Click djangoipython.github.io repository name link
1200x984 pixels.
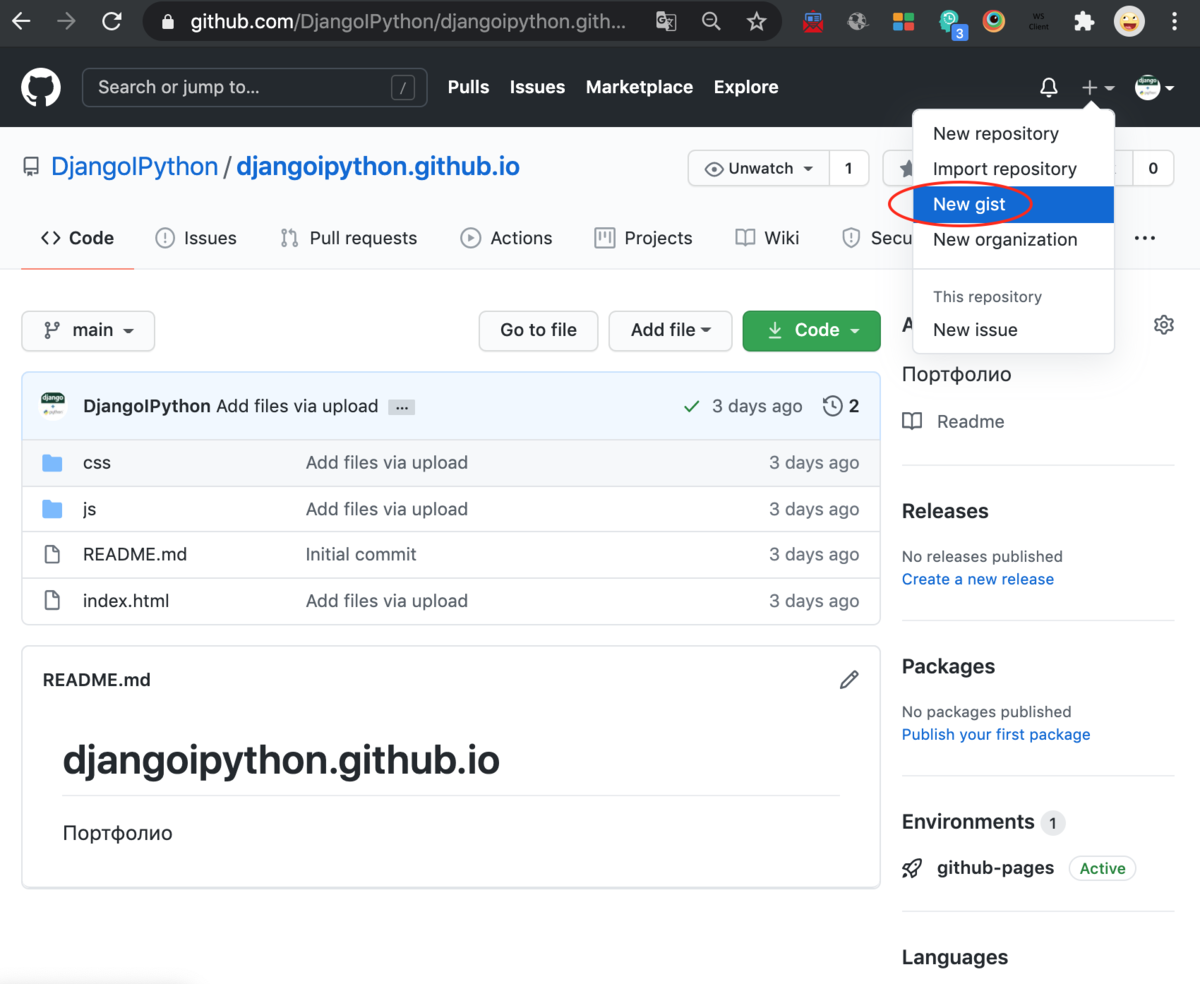378,167
